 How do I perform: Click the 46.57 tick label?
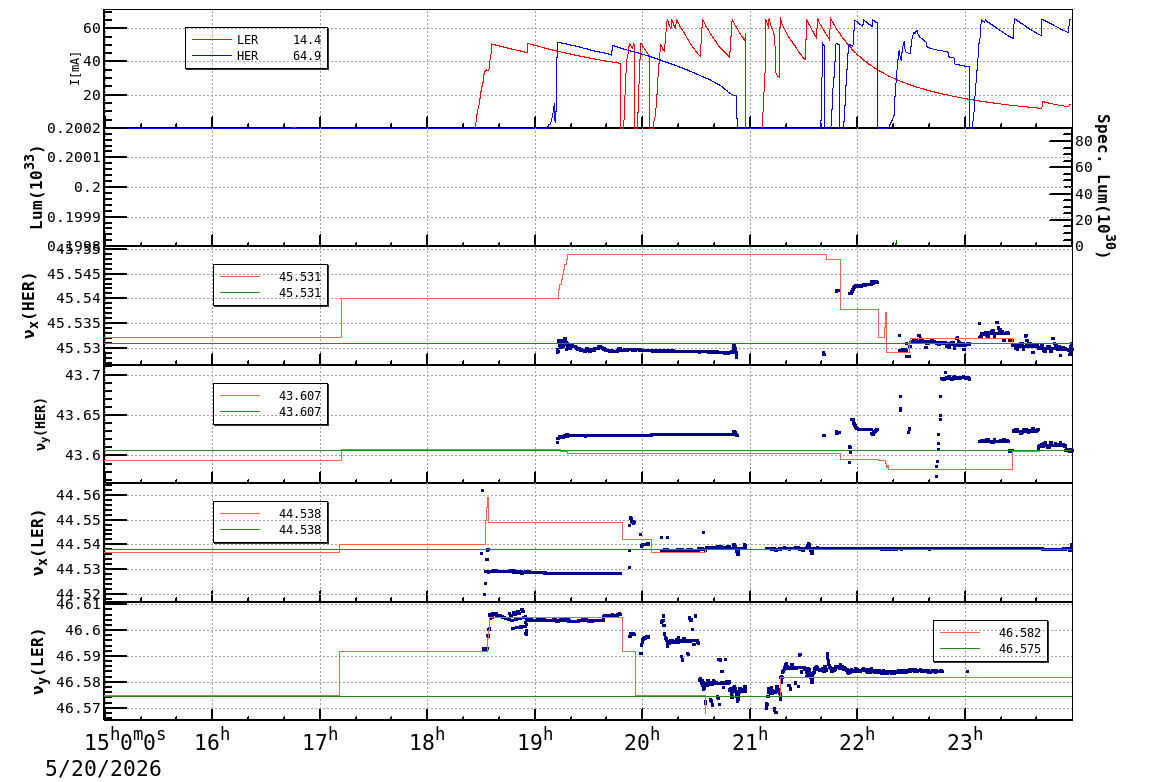coord(79,708)
